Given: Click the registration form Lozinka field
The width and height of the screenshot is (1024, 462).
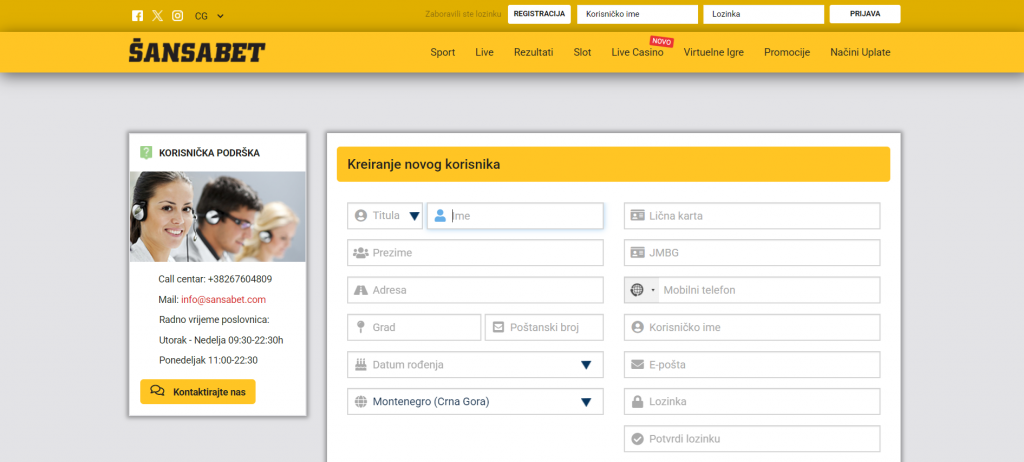Looking at the screenshot, I should point(752,402).
